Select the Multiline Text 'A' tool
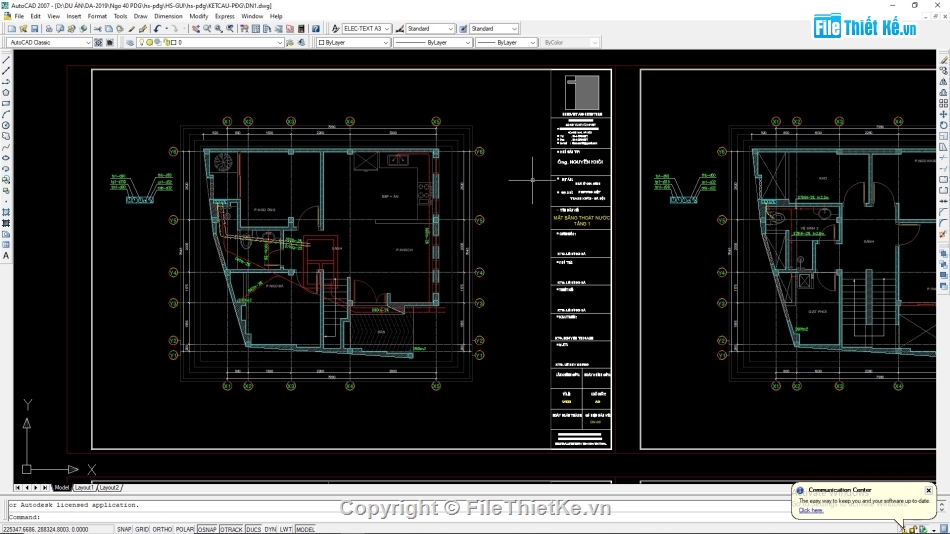The height and width of the screenshot is (534, 950). (x=6, y=256)
